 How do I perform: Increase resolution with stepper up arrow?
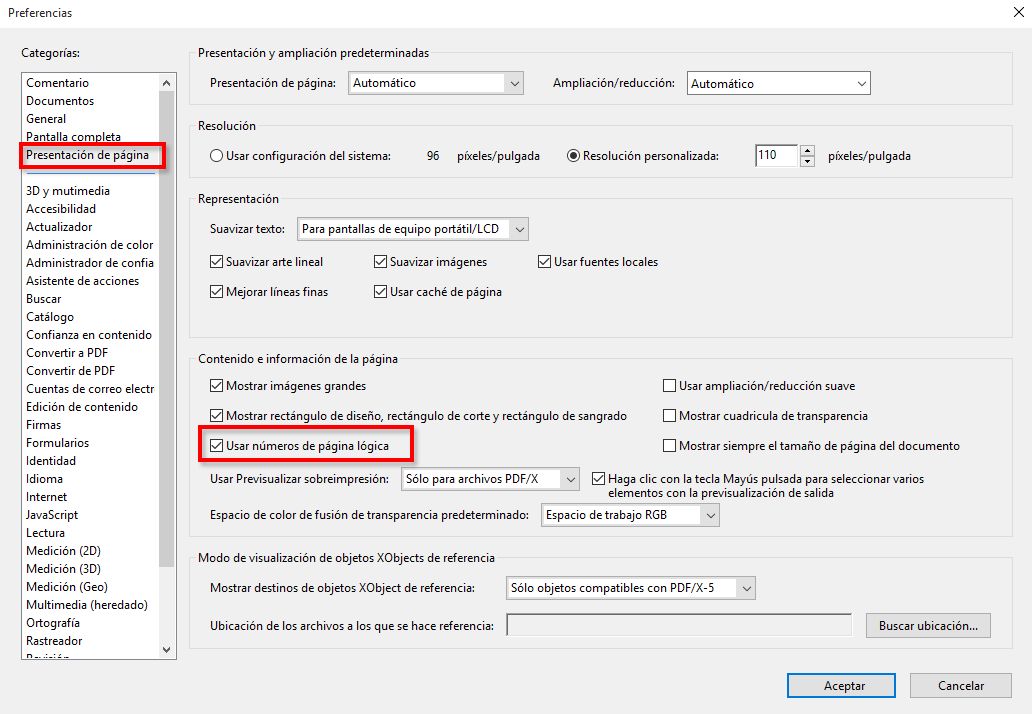808,151
